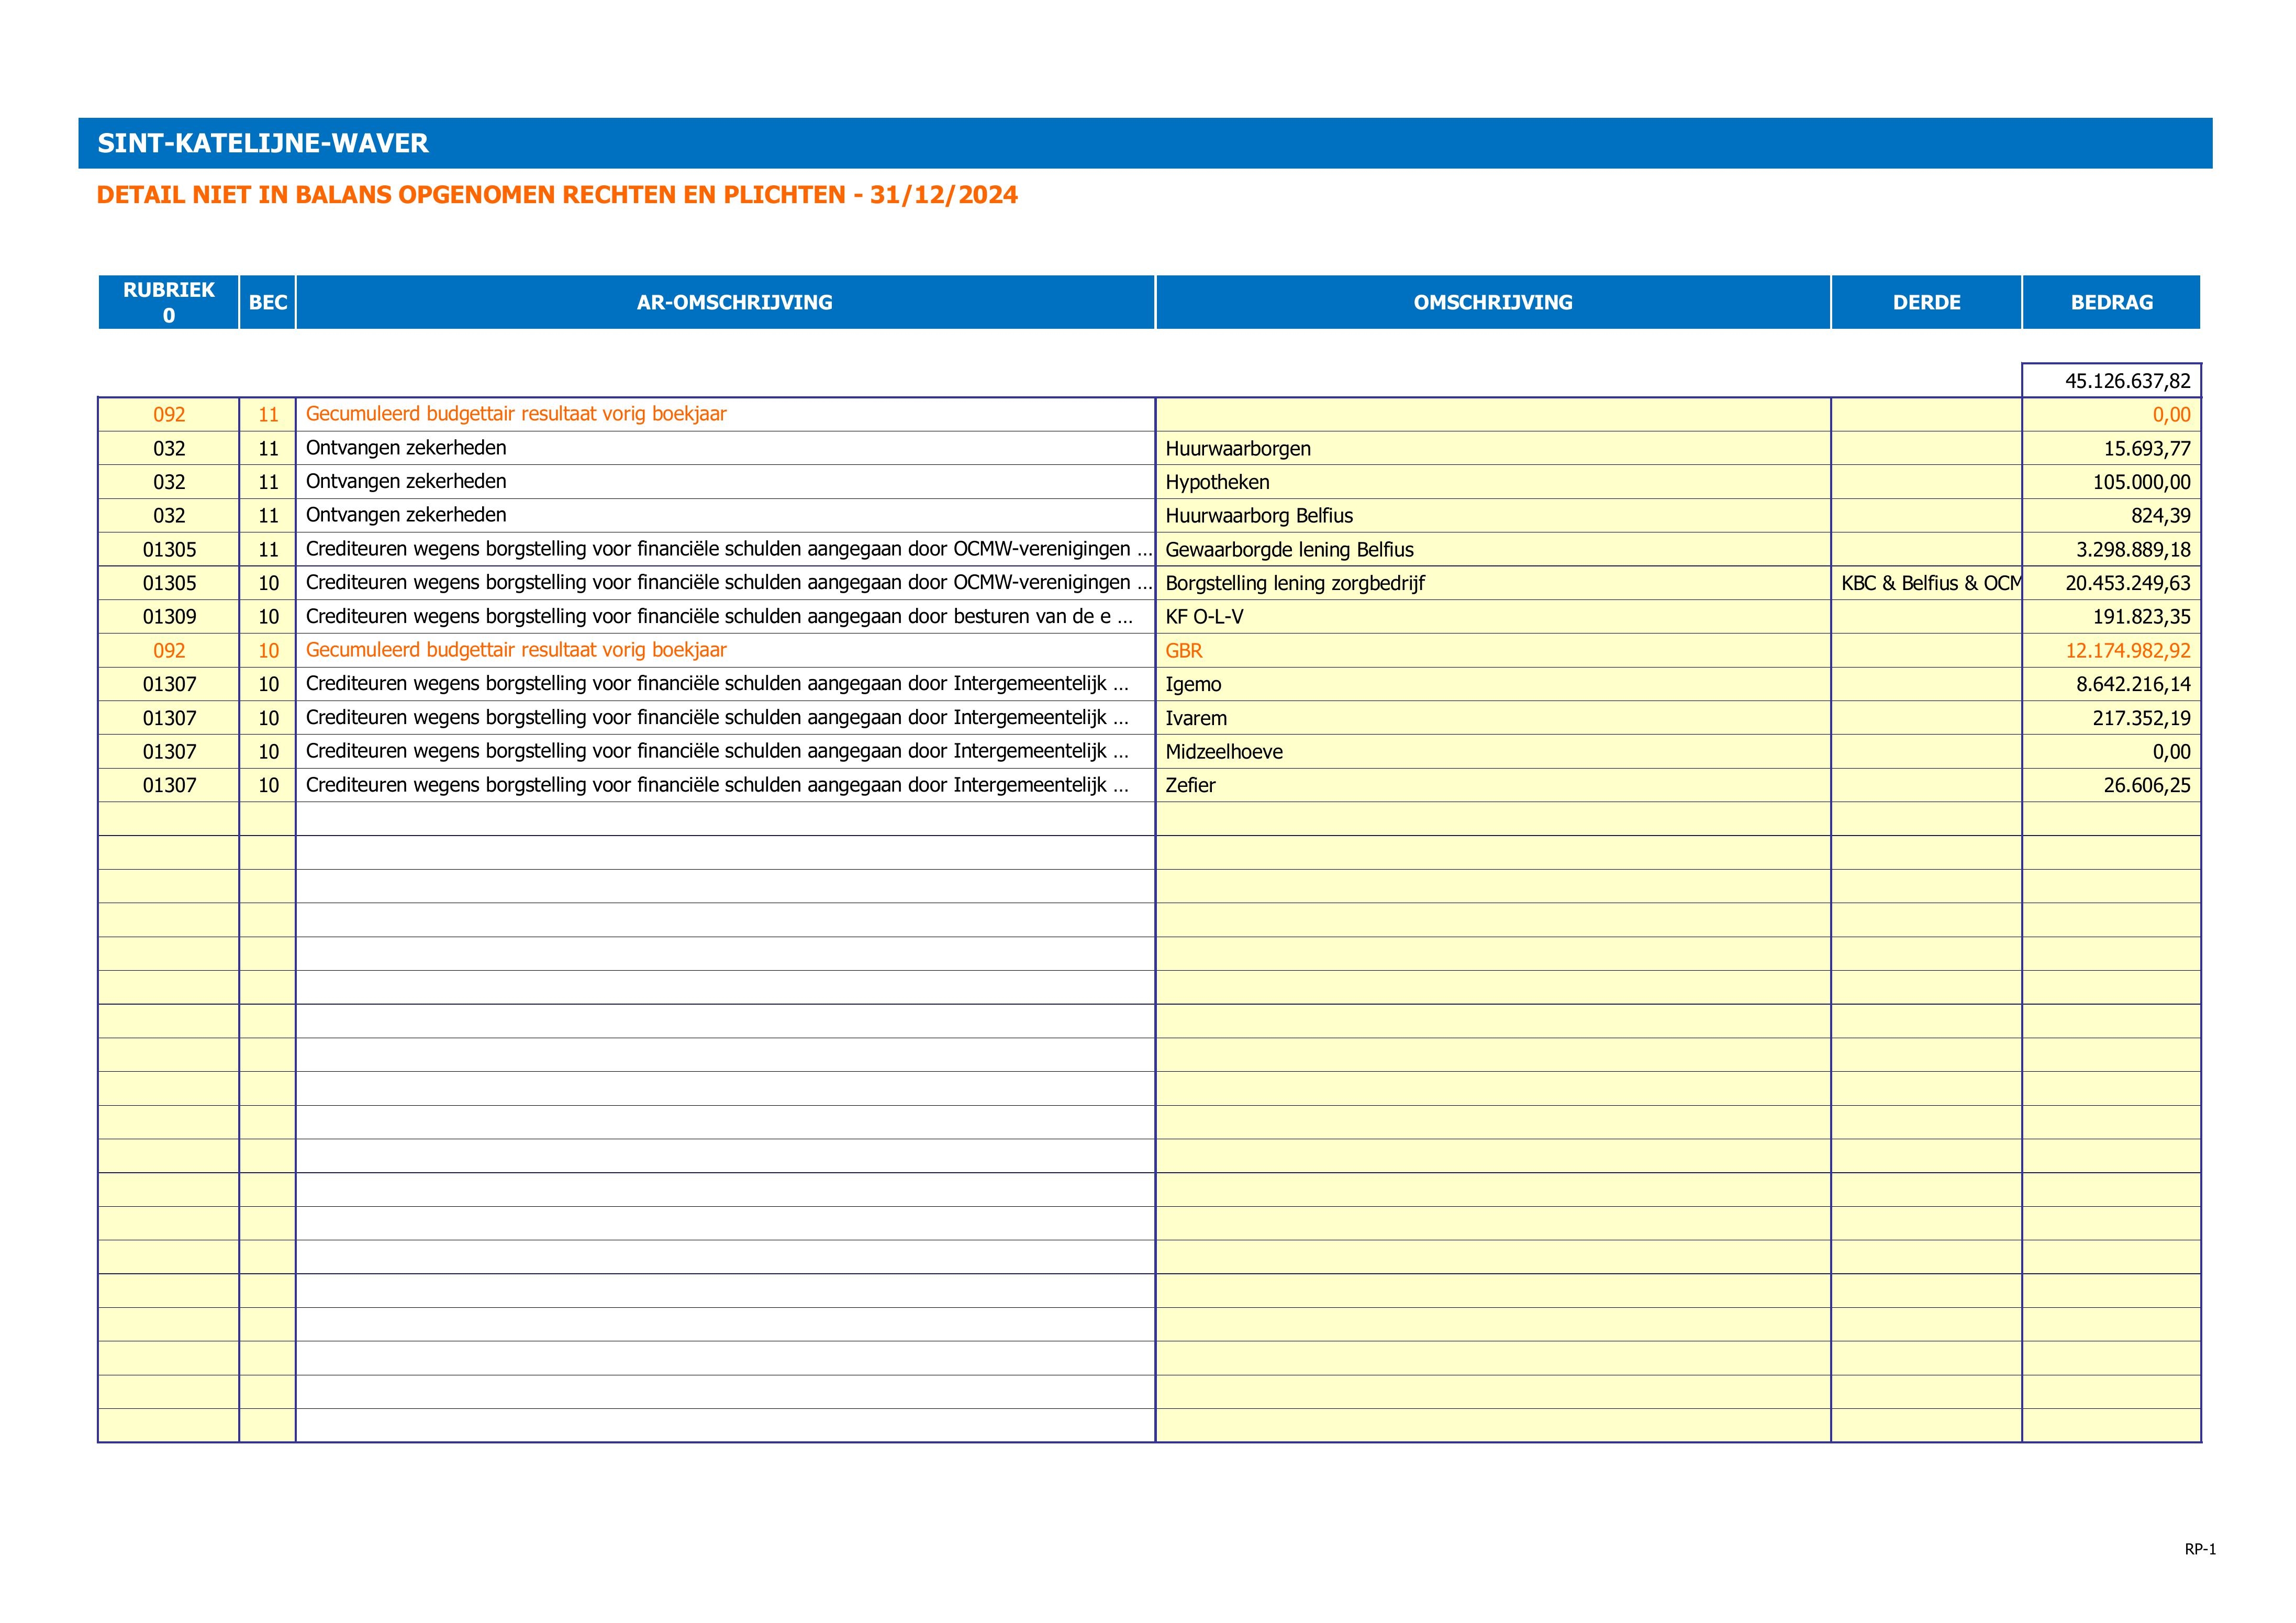Click BEC value 11 in Huurwaarborg Belfius row
Viewport: 2296px width, 1623px height.
point(268,516)
